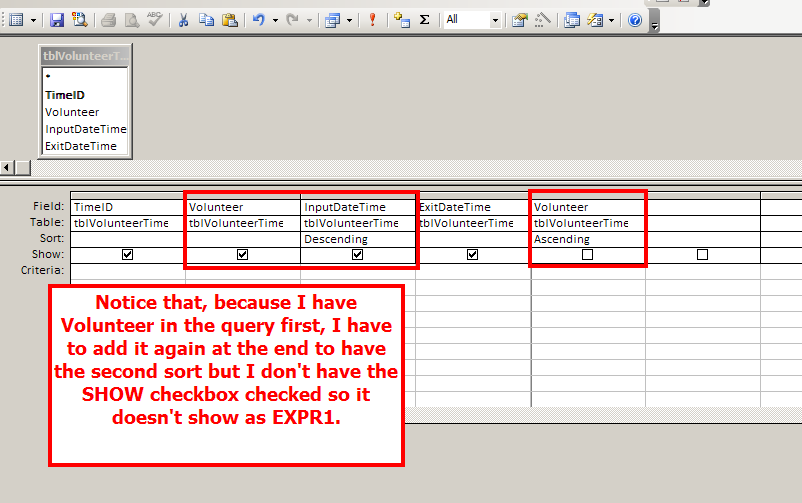The height and width of the screenshot is (503, 802).
Task: Click the Paste clipboard icon
Action: coord(230,20)
